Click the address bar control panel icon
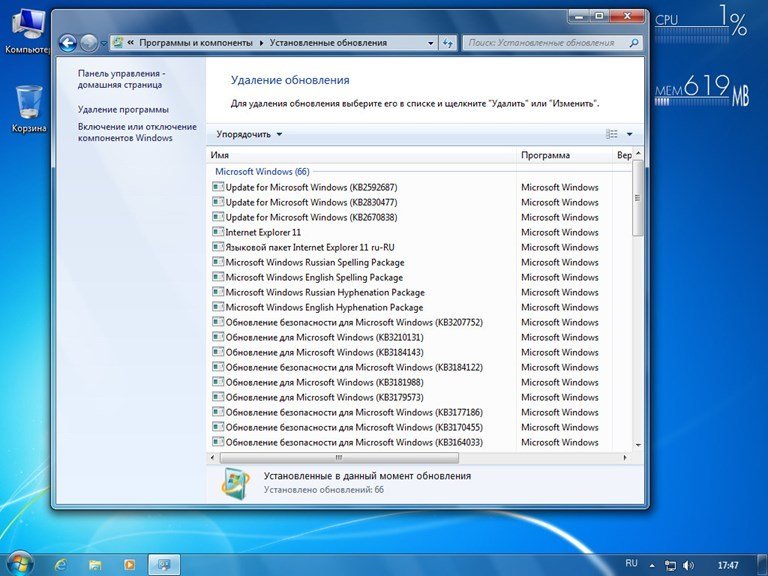 pos(118,43)
